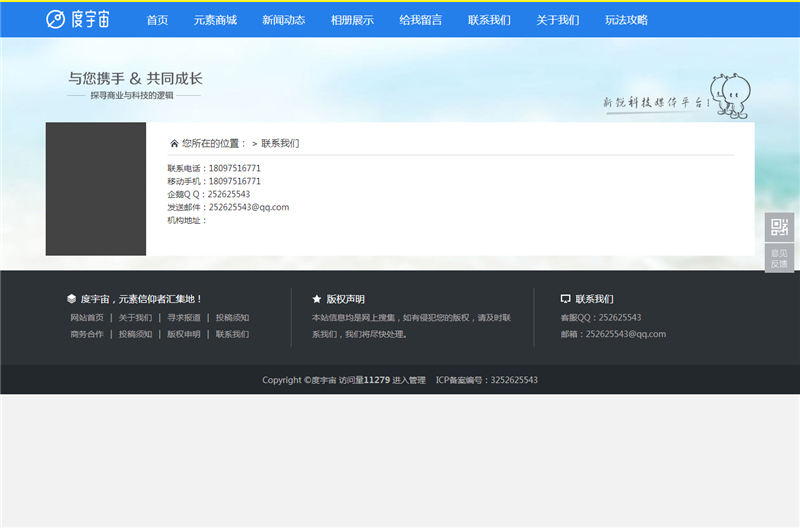This screenshot has width=800, height=528.
Task: Click the 关于我们 item in the top navigation
Action: tap(557, 20)
